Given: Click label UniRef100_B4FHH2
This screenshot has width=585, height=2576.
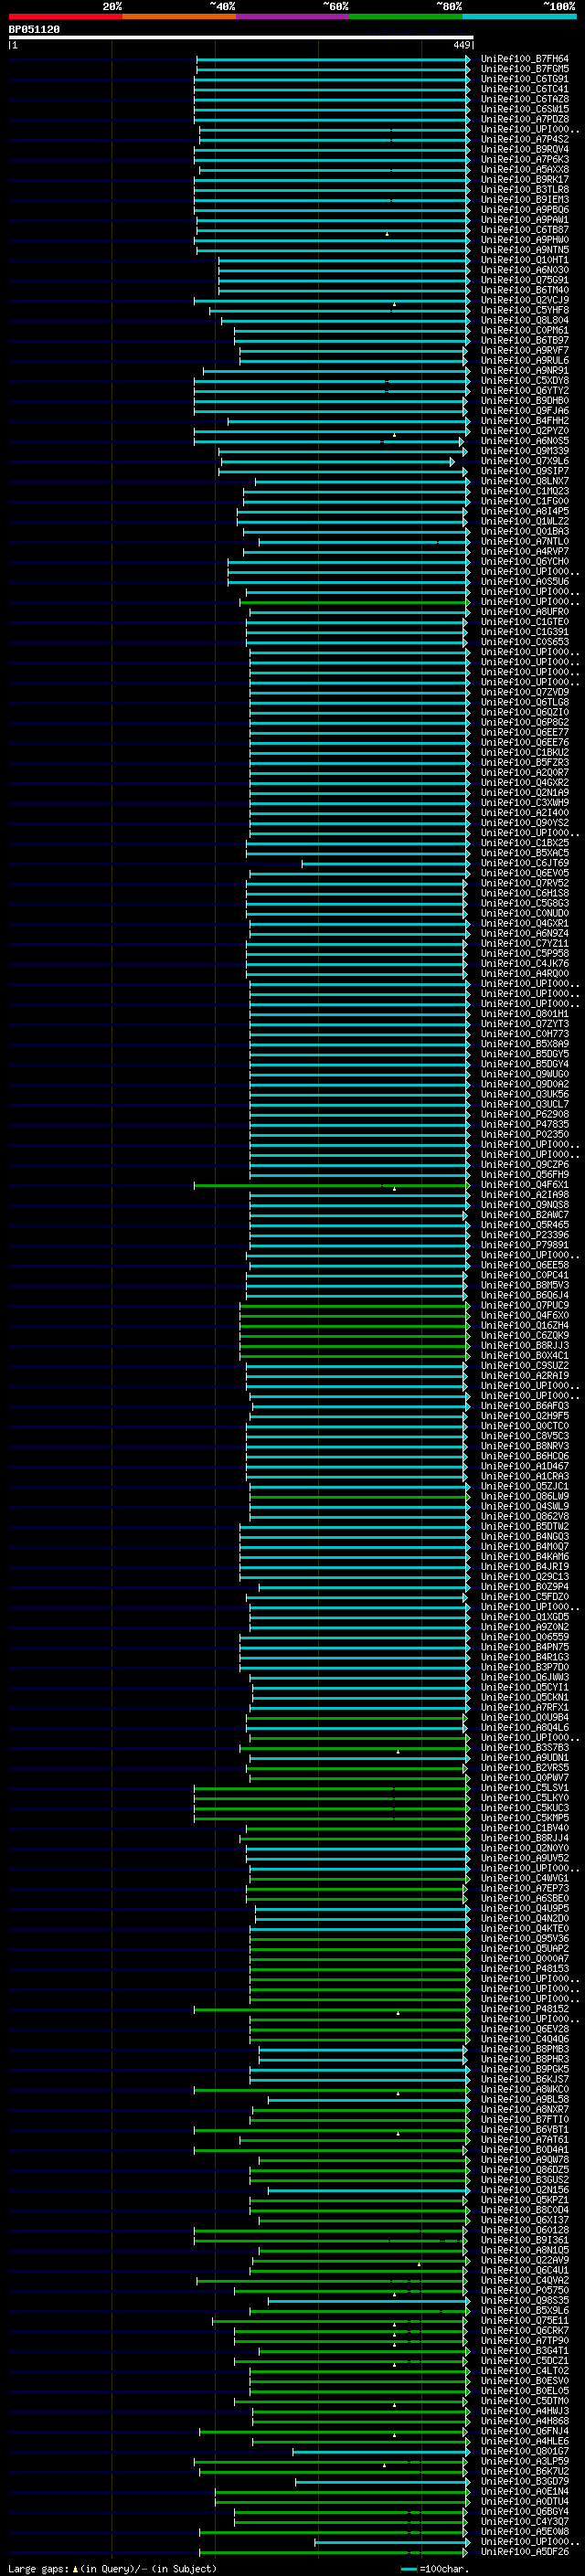Looking at the screenshot, I should pos(525,421).
